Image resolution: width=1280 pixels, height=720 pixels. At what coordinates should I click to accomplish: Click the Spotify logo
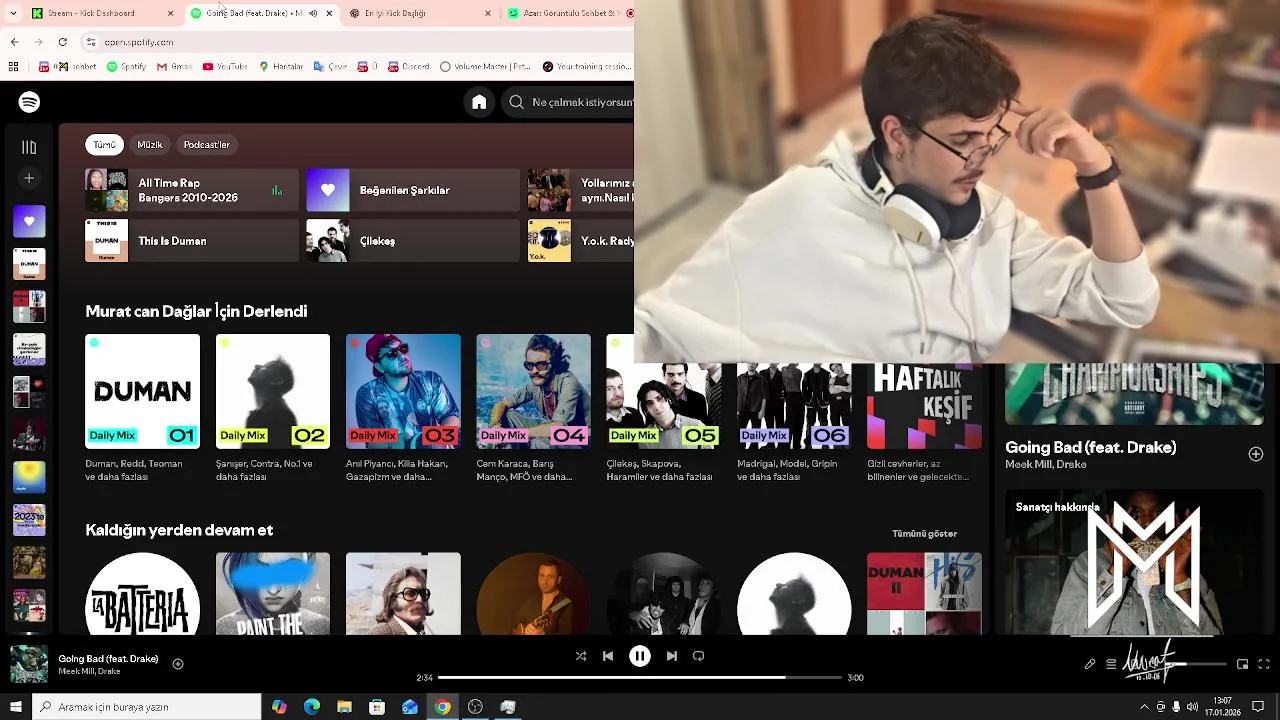click(29, 102)
